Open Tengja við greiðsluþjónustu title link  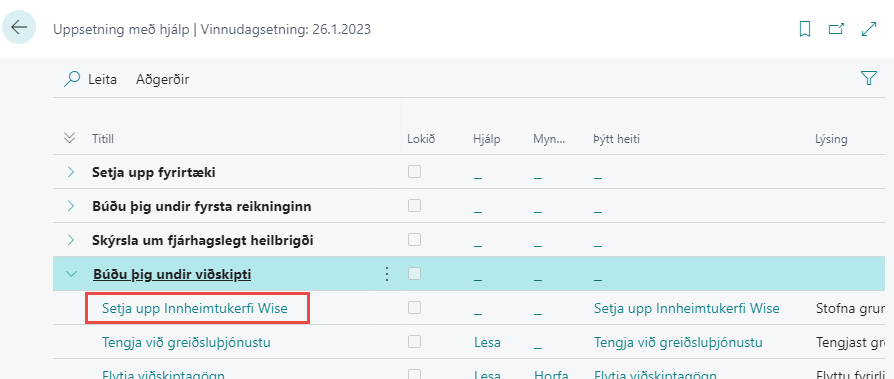pos(186,343)
